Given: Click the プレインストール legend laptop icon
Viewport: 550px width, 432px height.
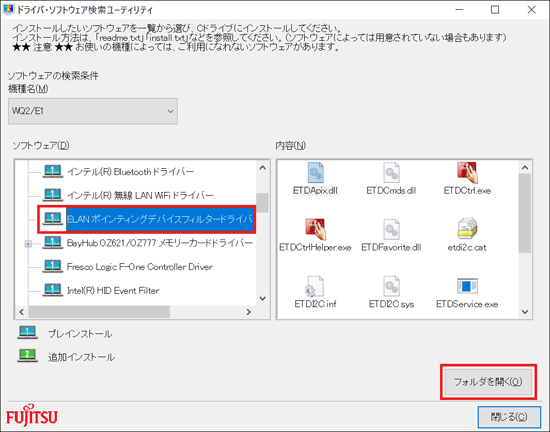Looking at the screenshot, I should (x=27, y=333).
